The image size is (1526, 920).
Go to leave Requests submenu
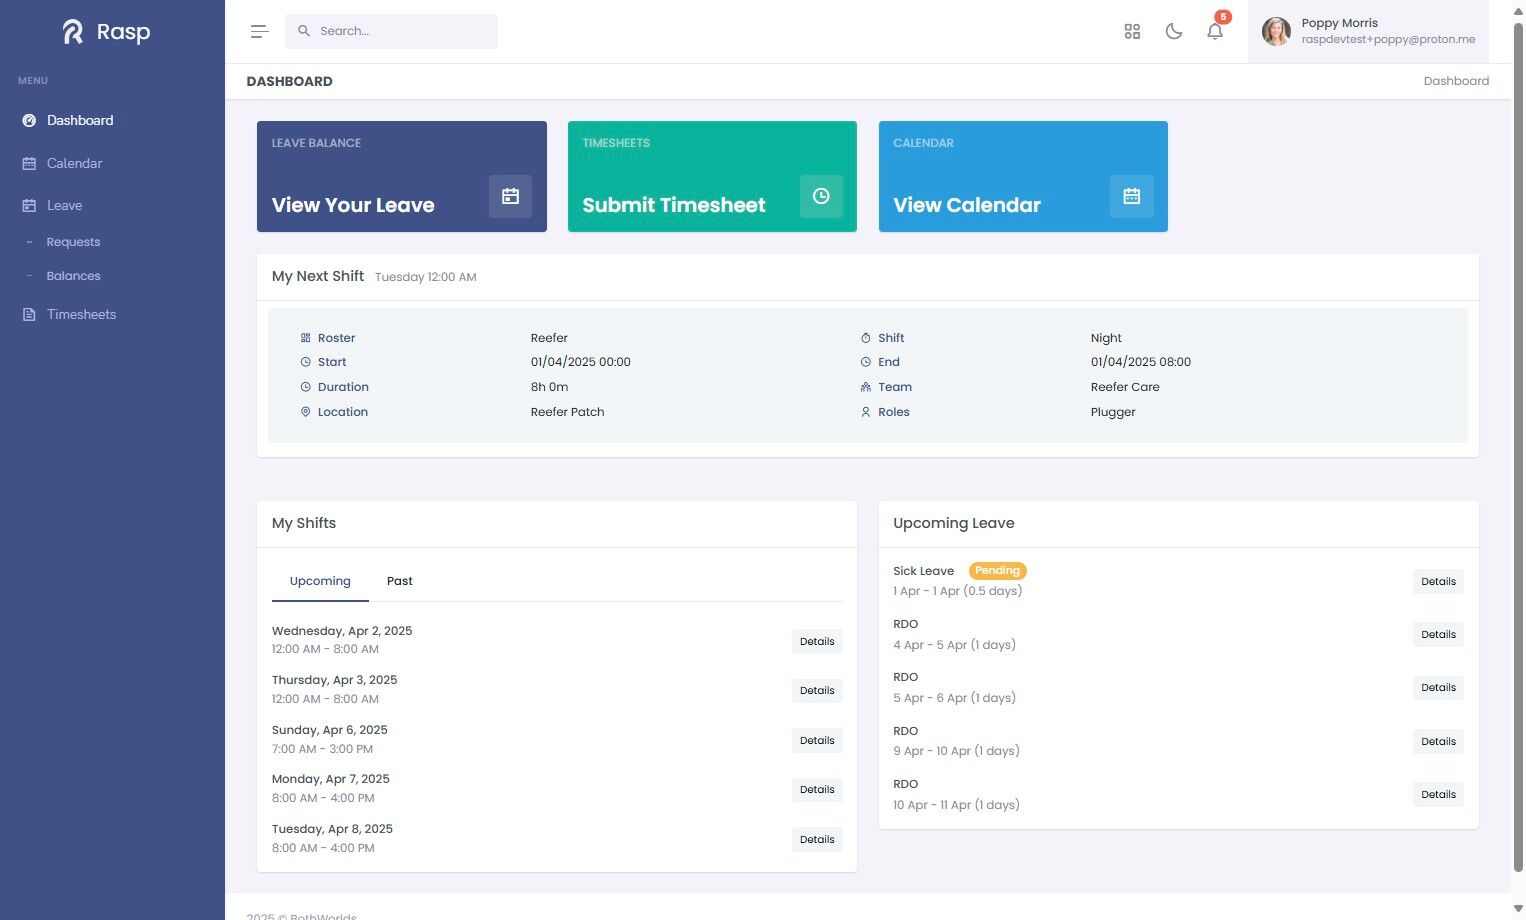(x=73, y=242)
